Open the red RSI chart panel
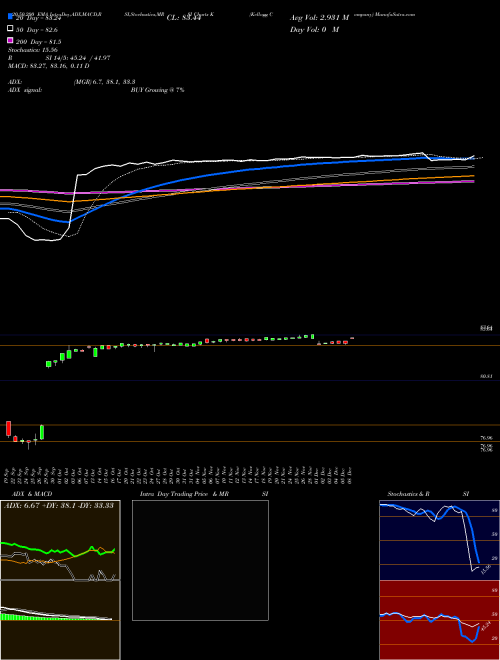The height and width of the screenshot is (660, 500). 439,620
